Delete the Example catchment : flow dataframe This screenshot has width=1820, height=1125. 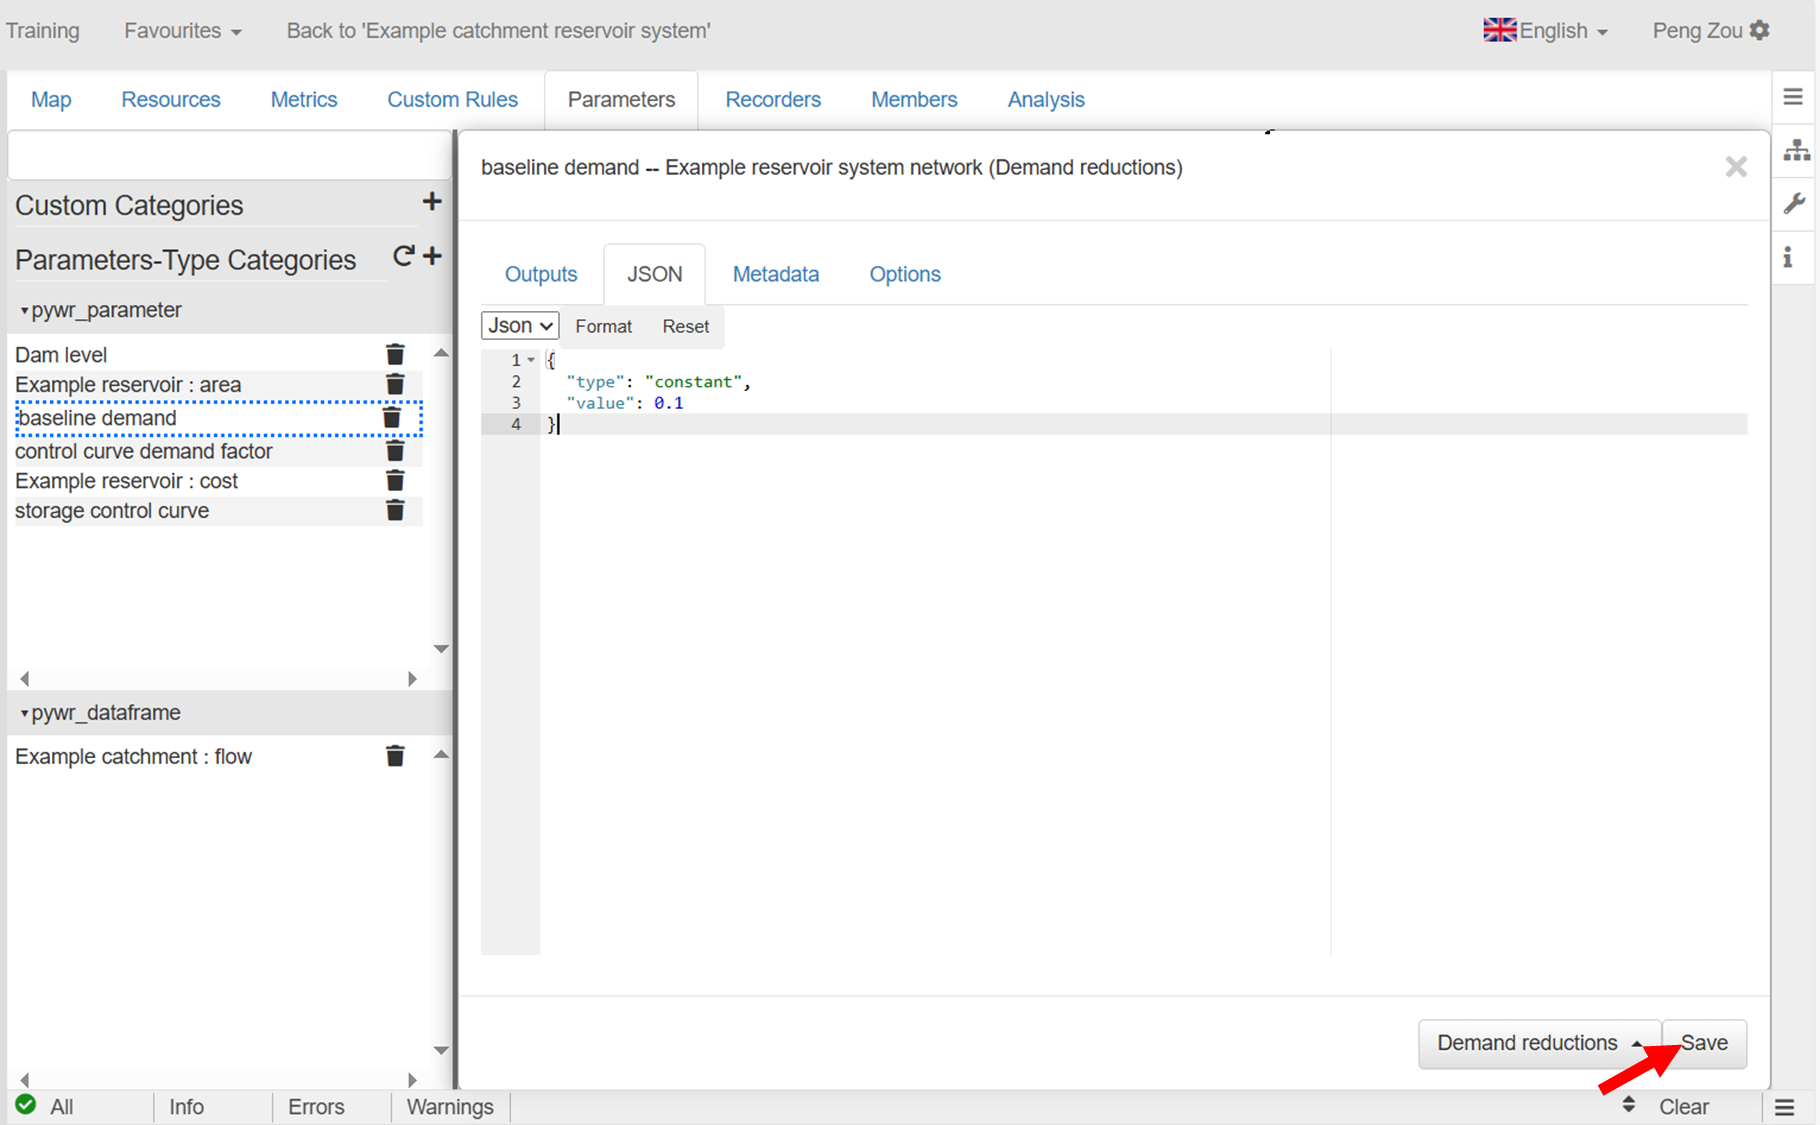tap(395, 756)
